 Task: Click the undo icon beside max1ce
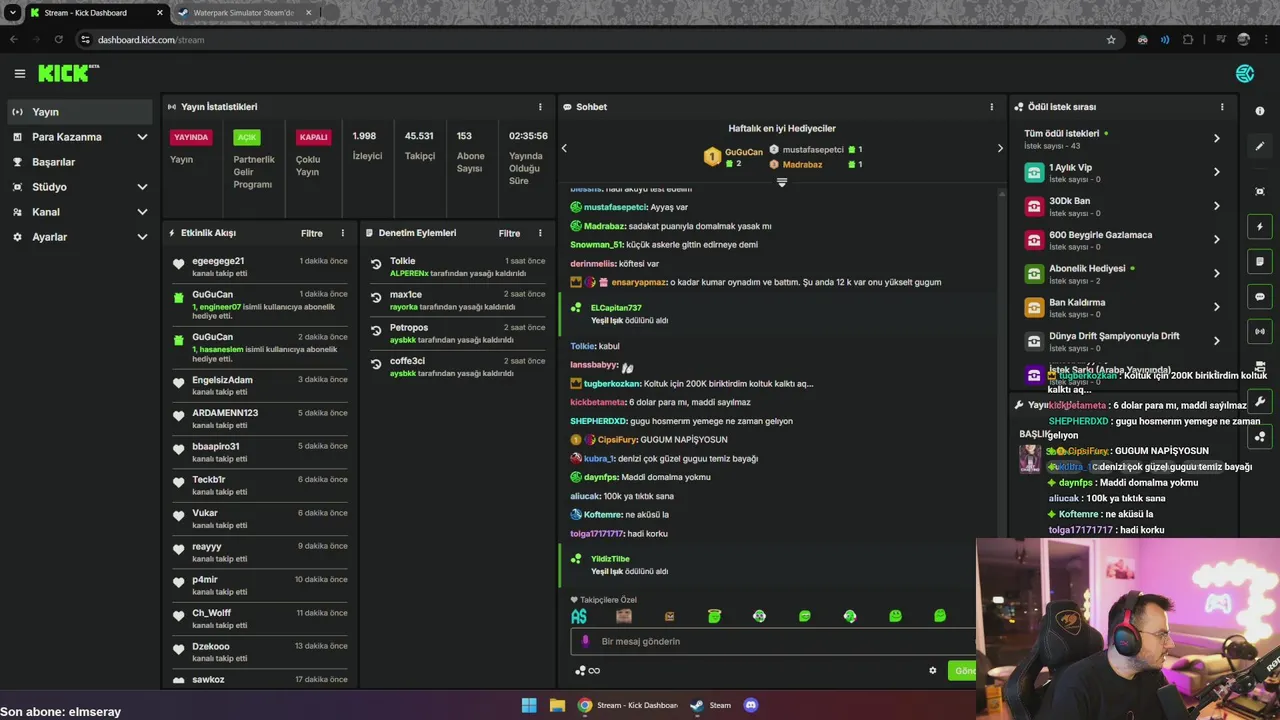coord(376,298)
